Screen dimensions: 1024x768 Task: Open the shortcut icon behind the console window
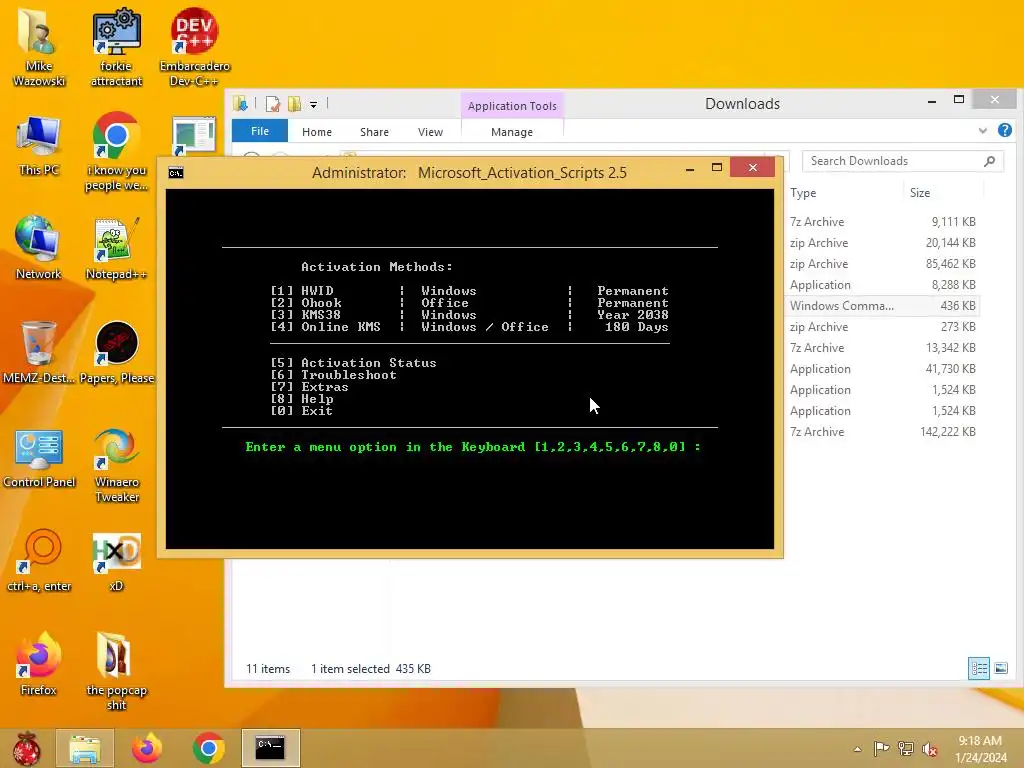pyautogui.click(x=194, y=136)
